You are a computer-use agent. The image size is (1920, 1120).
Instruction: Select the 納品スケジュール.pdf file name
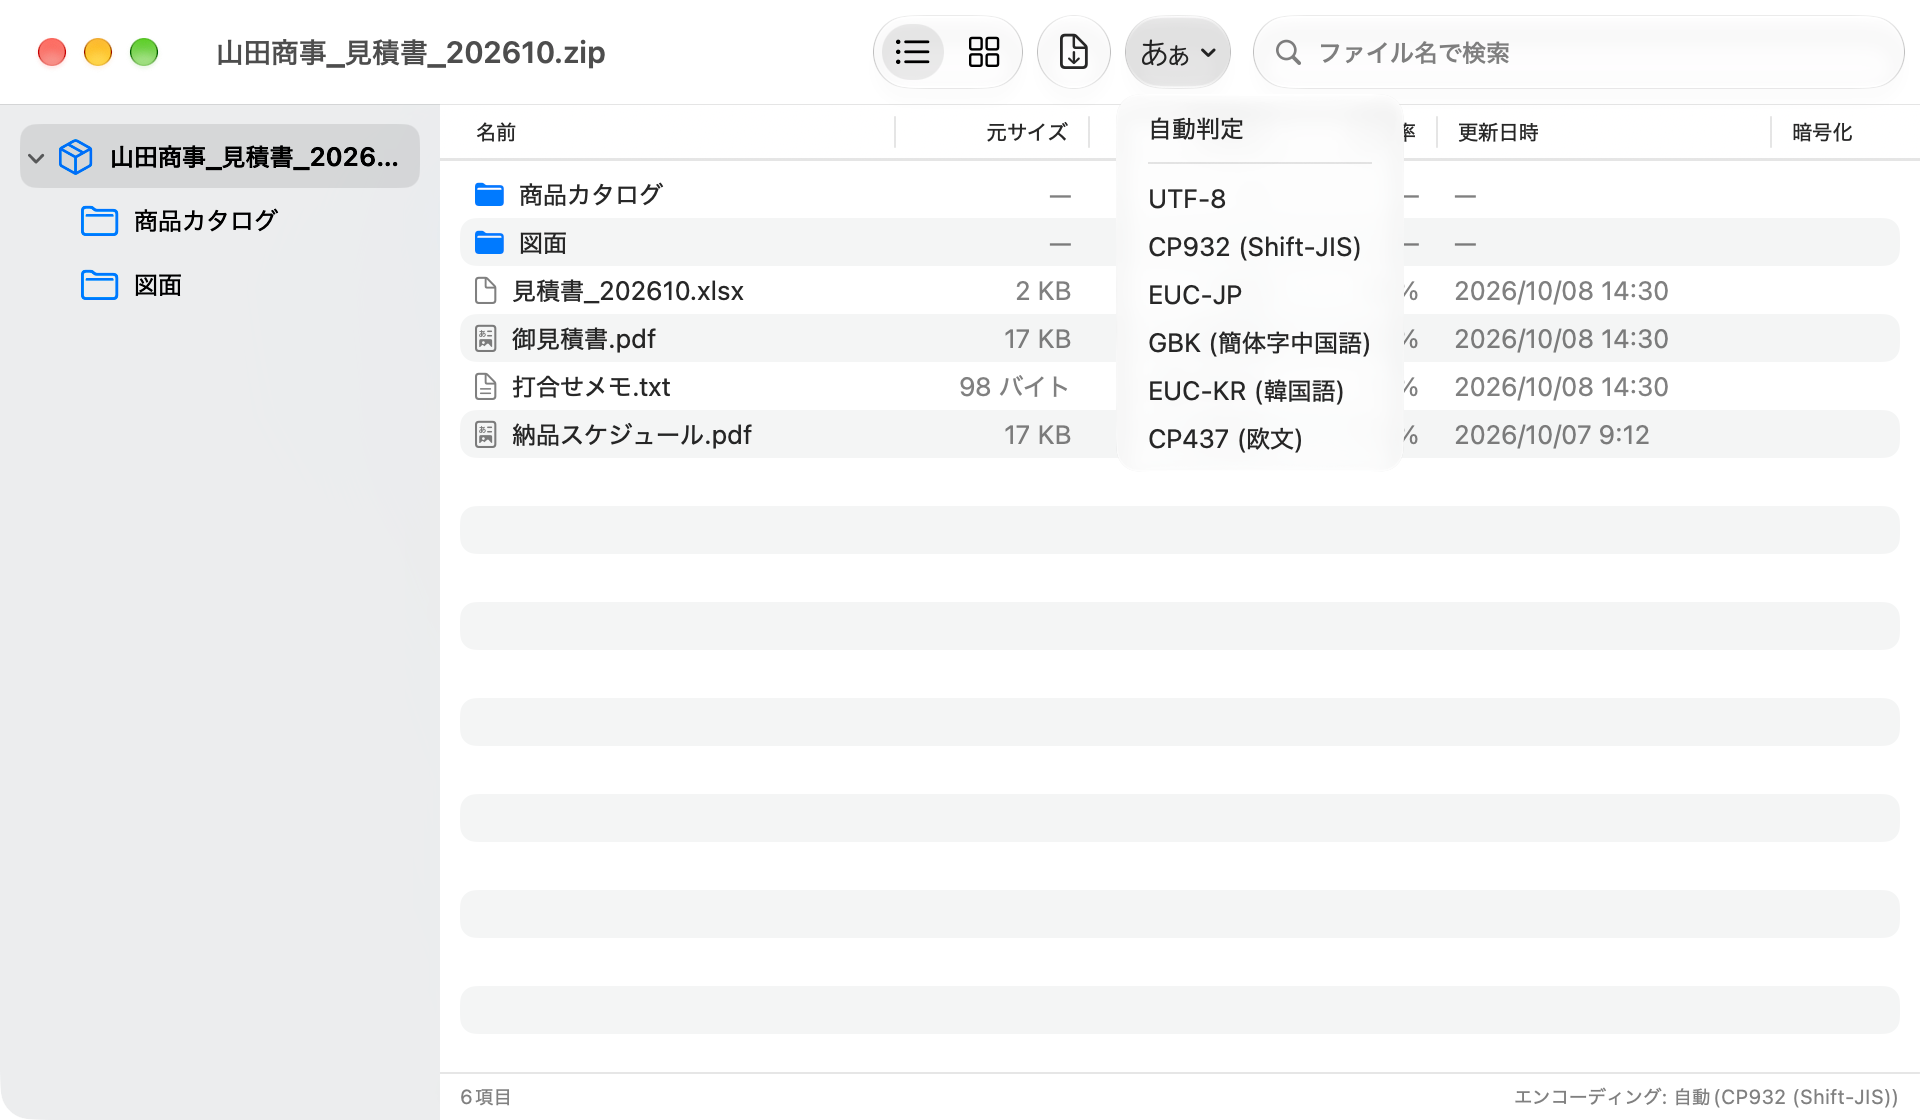click(632, 435)
